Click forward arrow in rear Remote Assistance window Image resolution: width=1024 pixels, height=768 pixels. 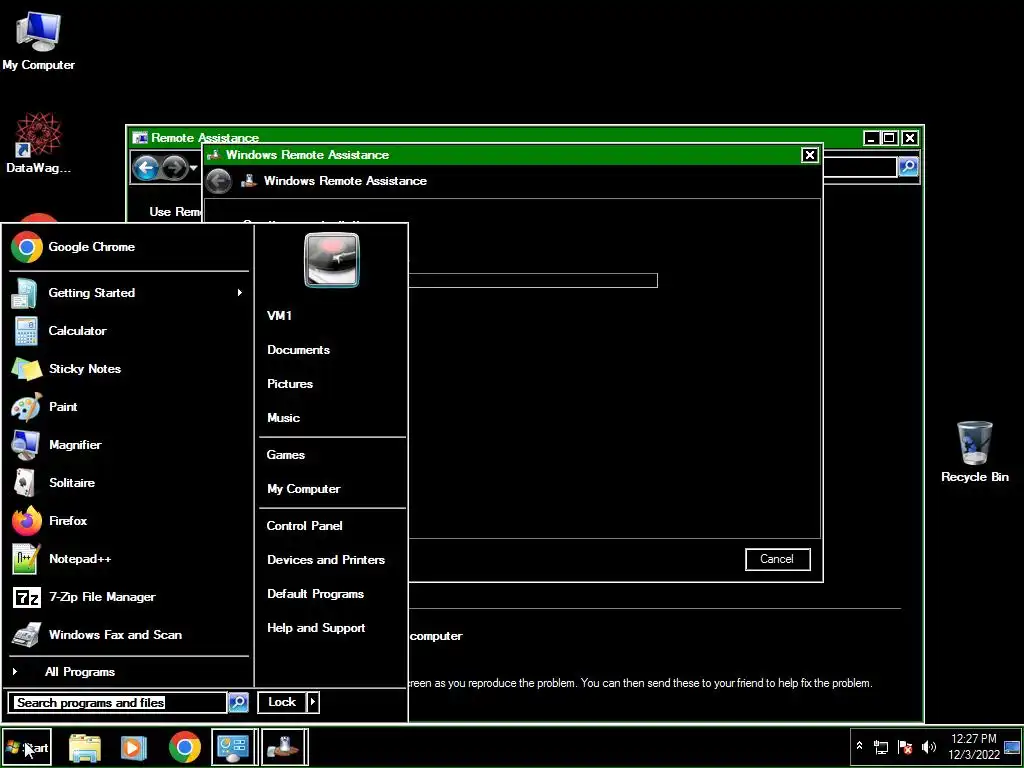(174, 168)
